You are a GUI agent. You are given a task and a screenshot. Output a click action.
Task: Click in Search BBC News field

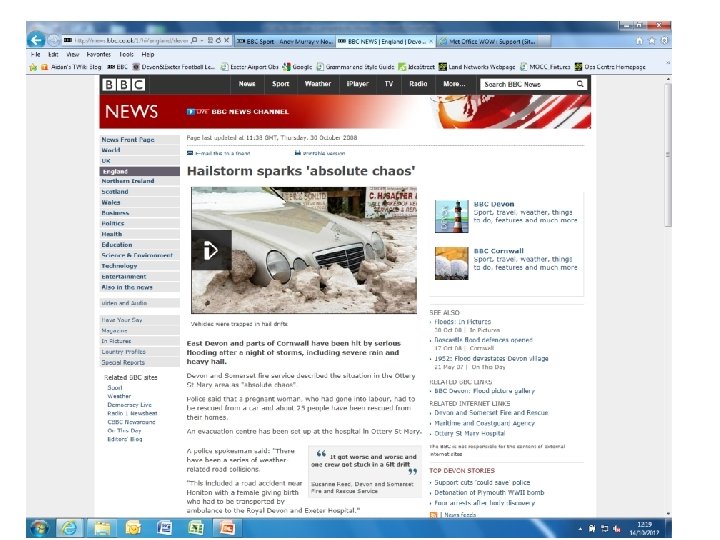pos(528,84)
